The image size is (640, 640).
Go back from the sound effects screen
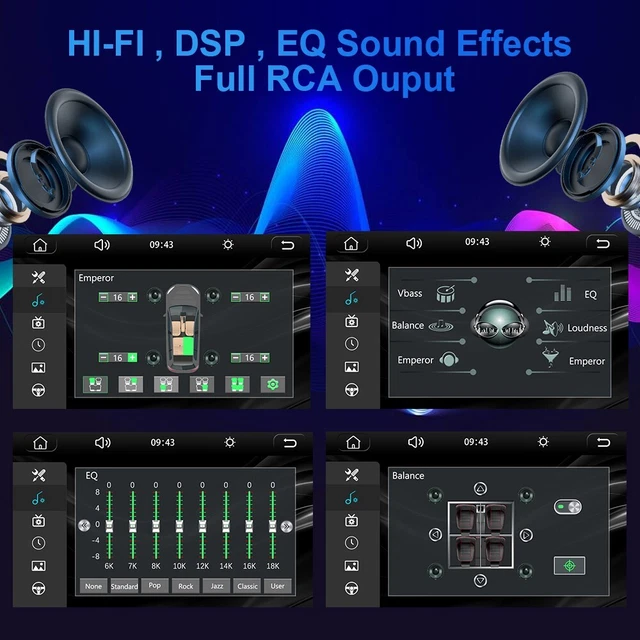(x=602, y=244)
